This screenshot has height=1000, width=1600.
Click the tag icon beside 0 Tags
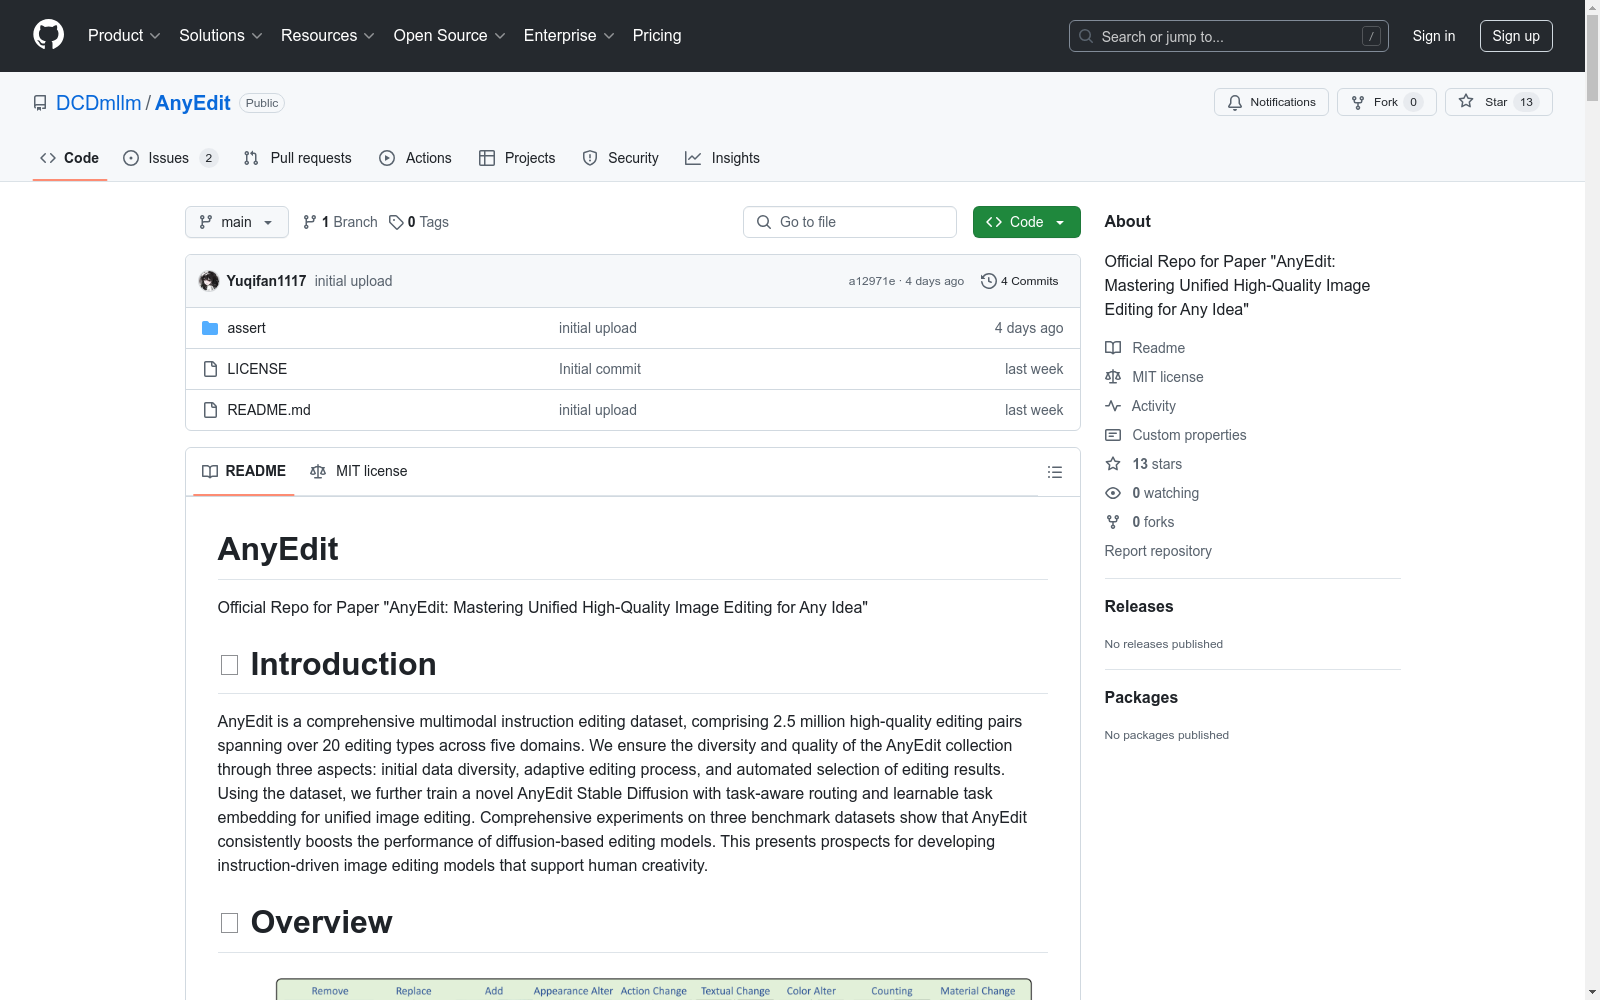click(x=396, y=222)
